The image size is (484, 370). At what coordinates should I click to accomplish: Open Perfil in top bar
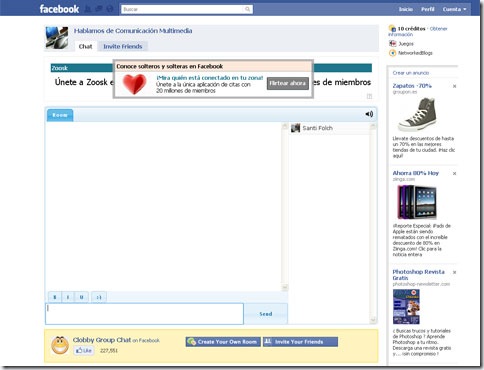pyautogui.click(x=428, y=9)
